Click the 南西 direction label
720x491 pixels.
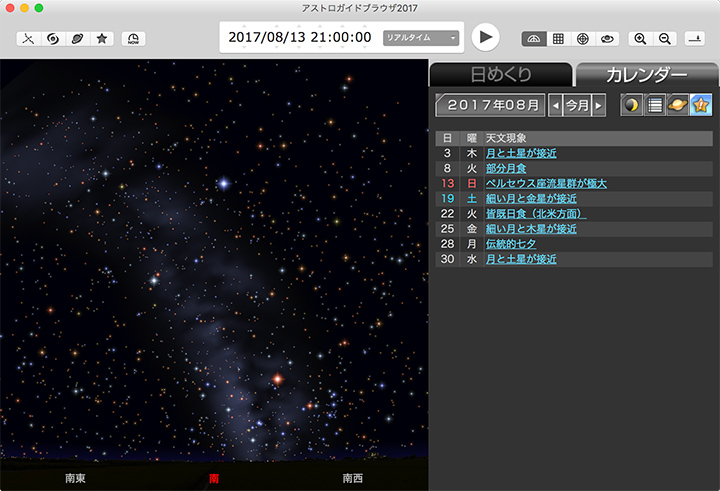click(x=353, y=479)
